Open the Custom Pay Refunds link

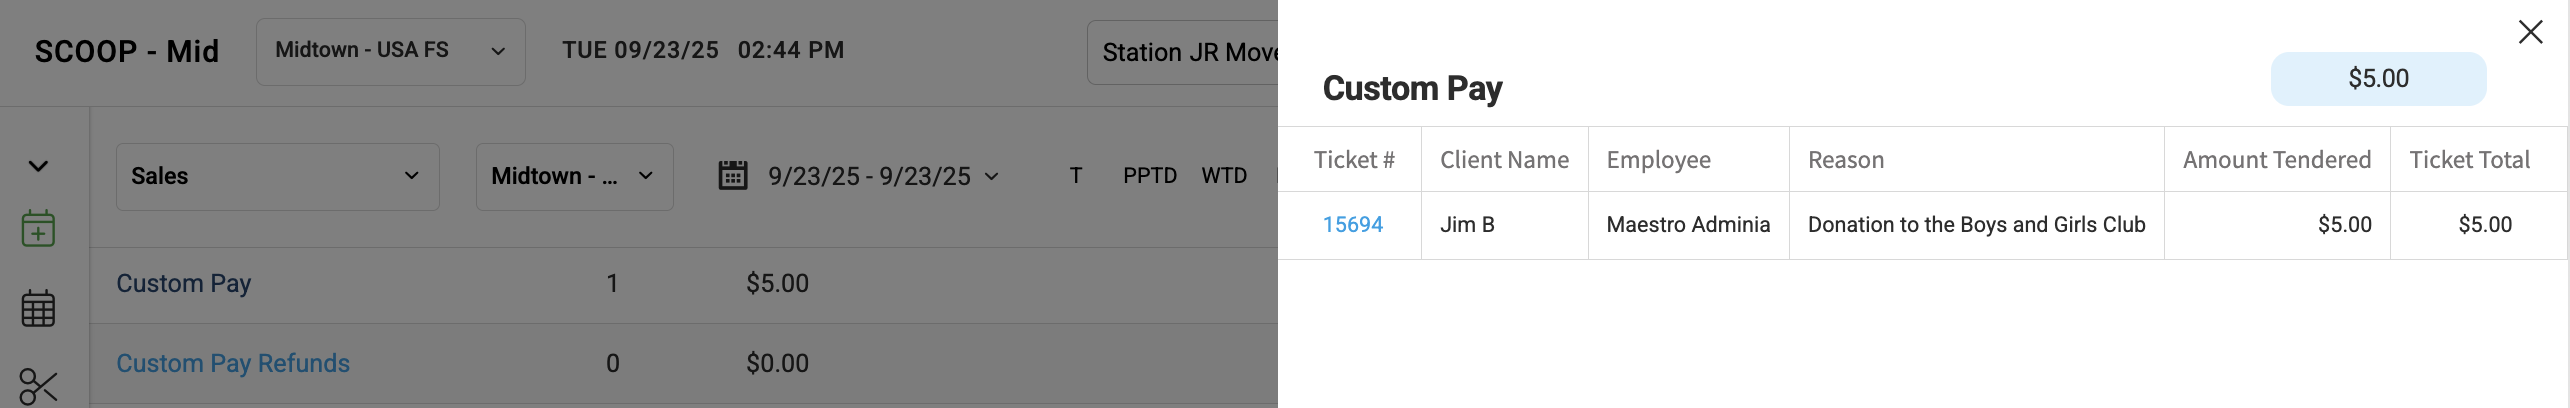233,363
